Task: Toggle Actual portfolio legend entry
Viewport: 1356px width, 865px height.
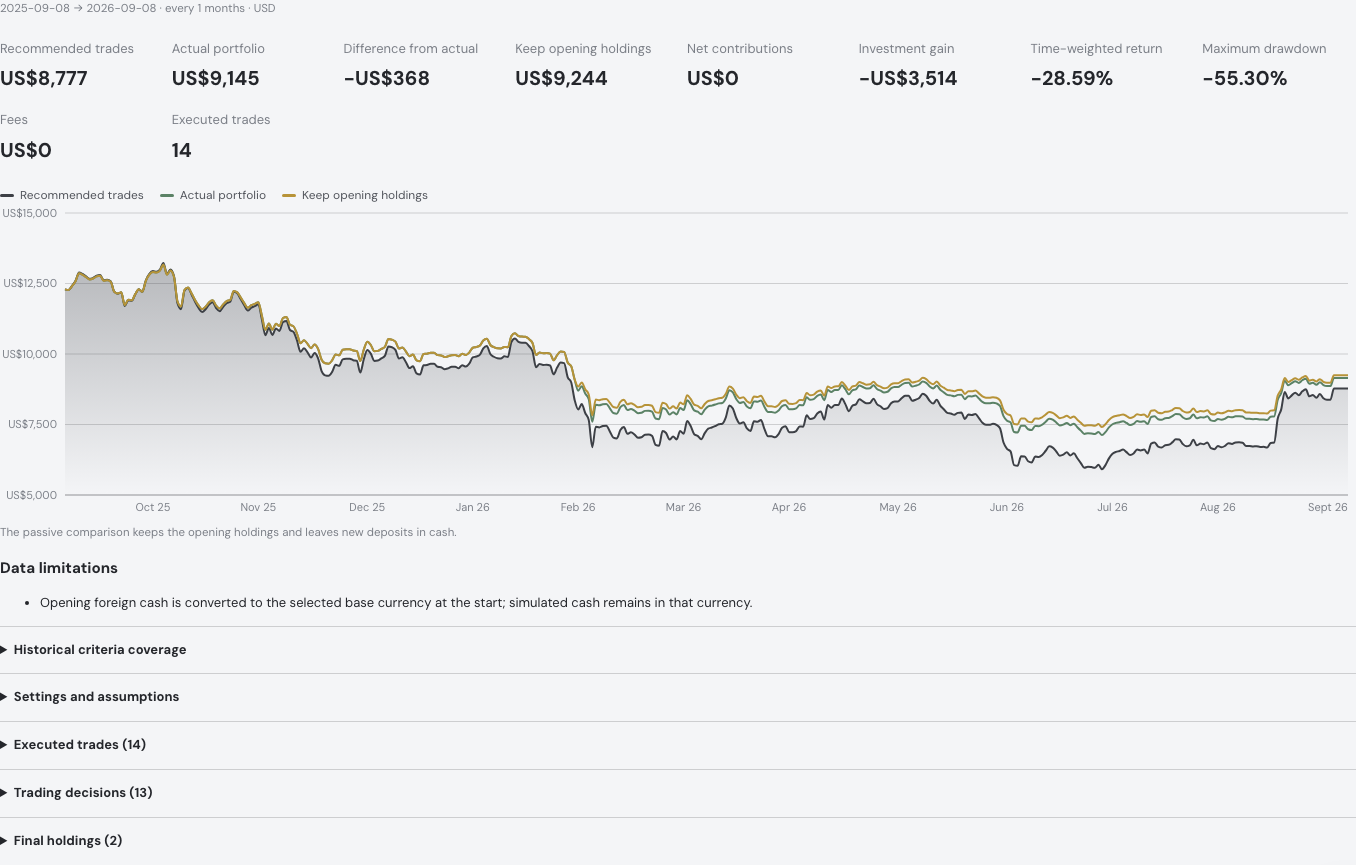Action: tap(213, 195)
